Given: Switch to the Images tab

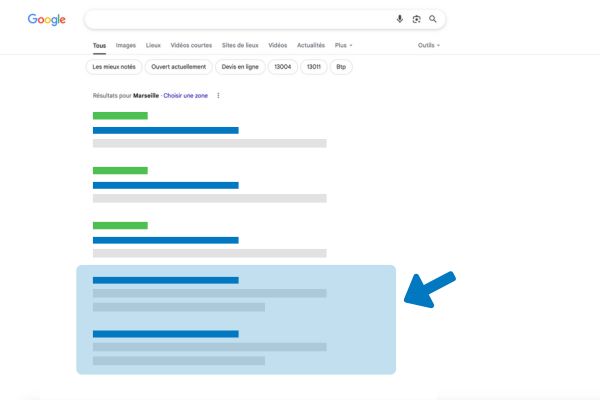Looking at the screenshot, I should click(x=126, y=45).
